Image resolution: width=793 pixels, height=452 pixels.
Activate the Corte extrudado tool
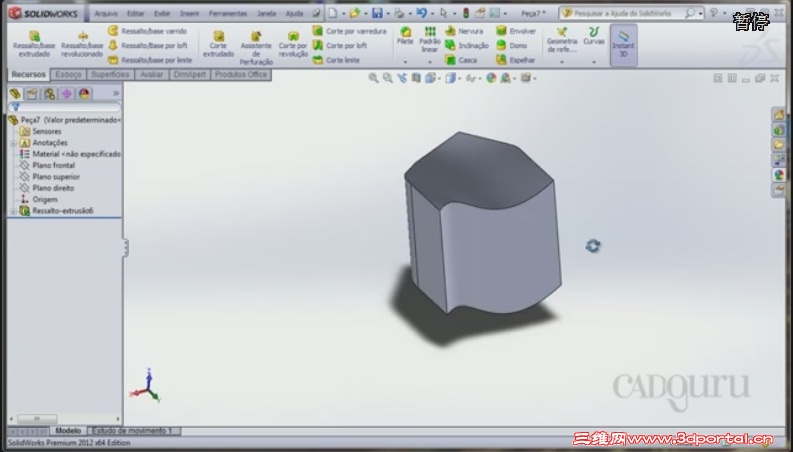(218, 44)
